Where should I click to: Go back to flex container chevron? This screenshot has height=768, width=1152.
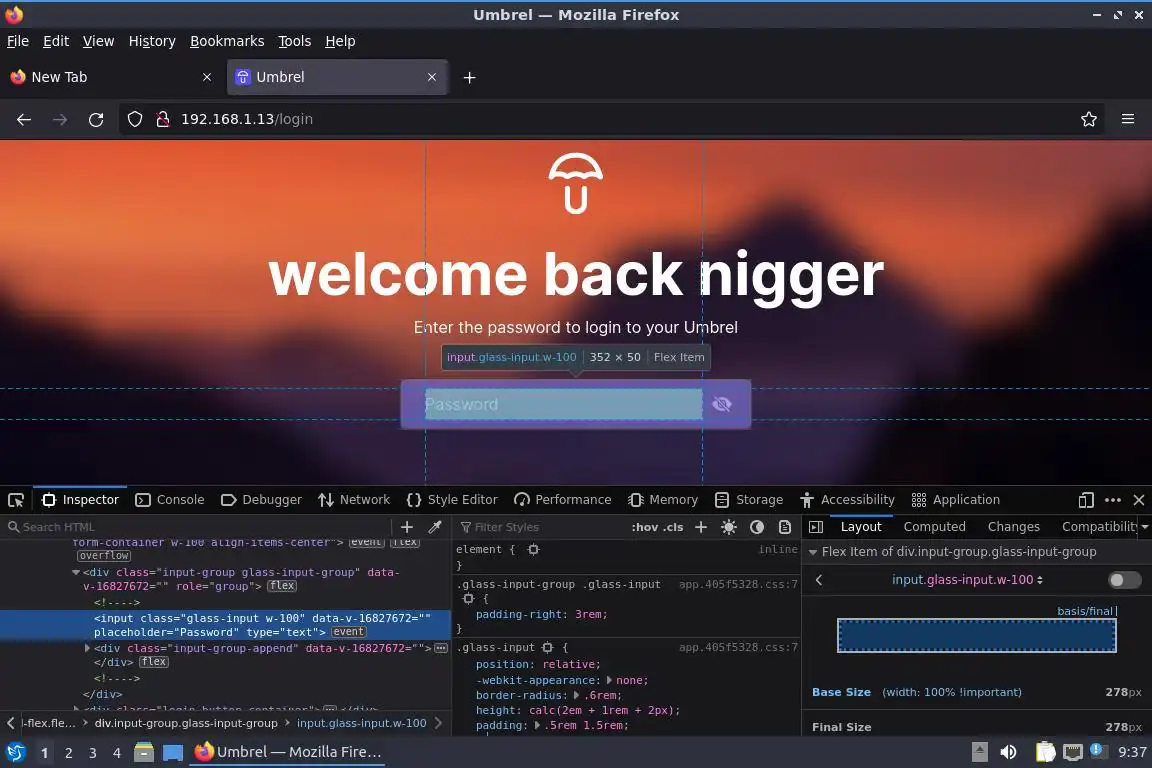point(818,580)
